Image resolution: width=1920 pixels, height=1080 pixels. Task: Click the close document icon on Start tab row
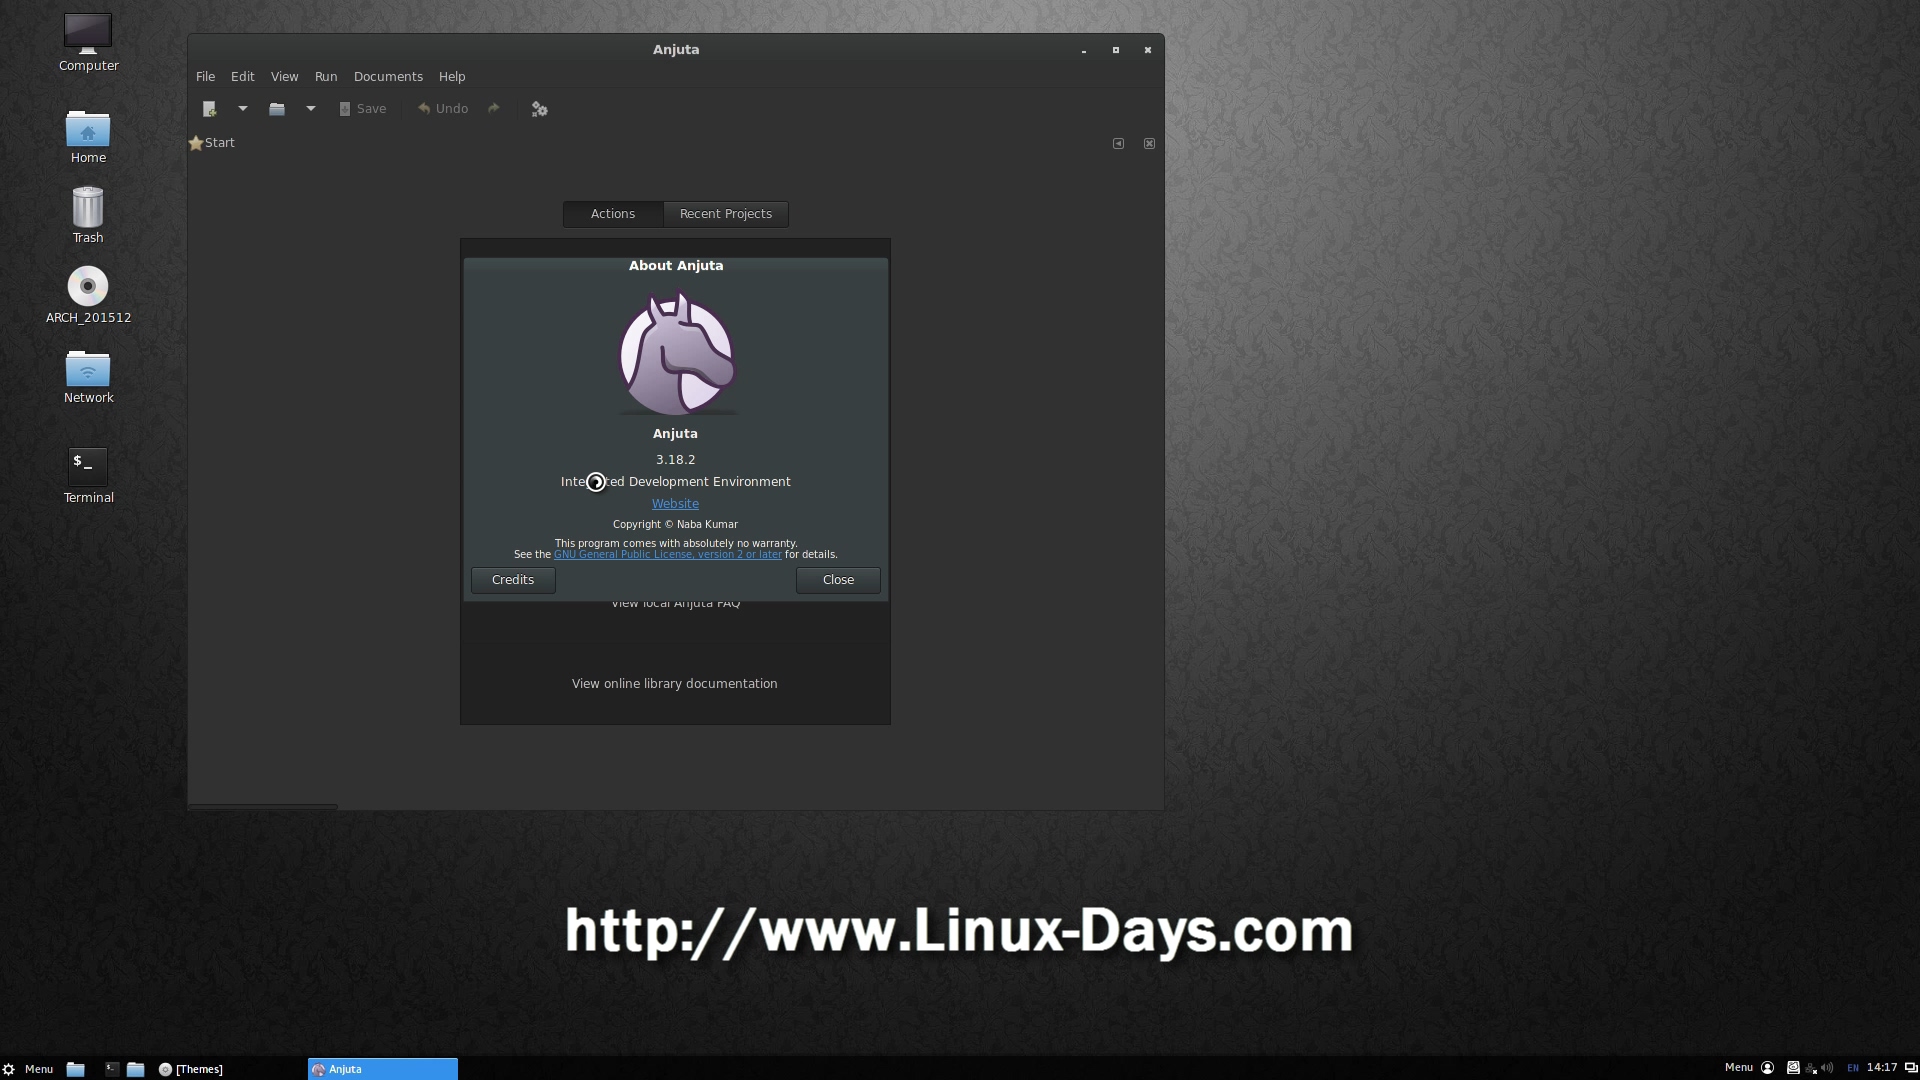click(1149, 143)
